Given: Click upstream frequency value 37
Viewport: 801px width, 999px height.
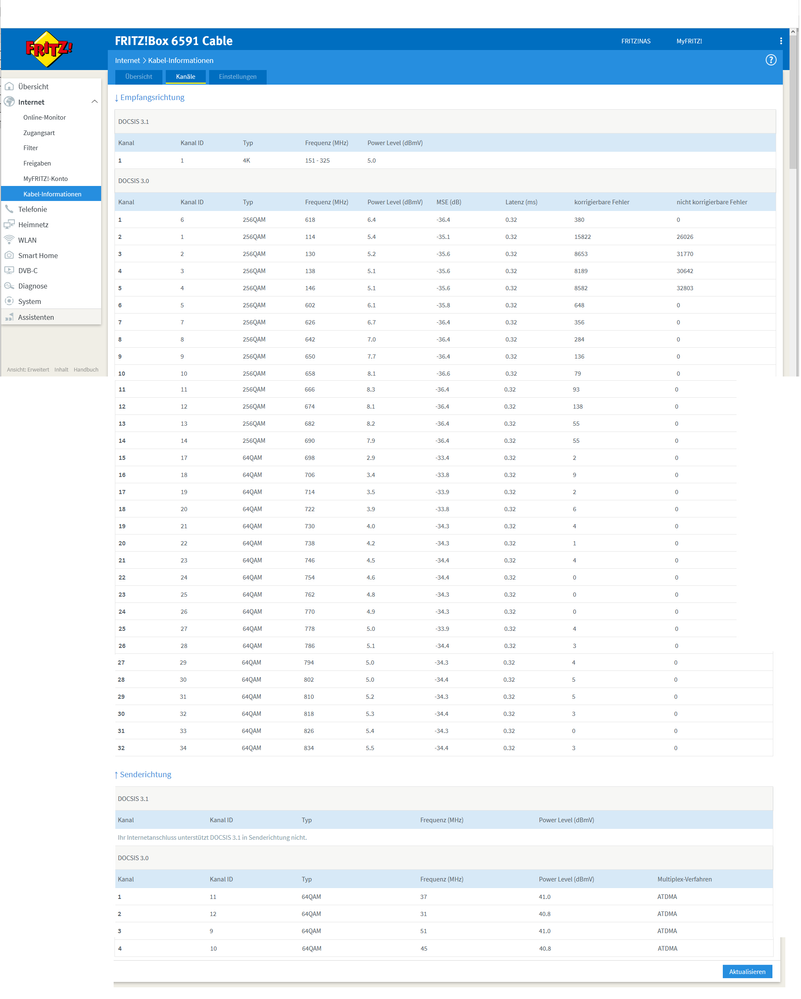Looking at the screenshot, I should point(424,897).
